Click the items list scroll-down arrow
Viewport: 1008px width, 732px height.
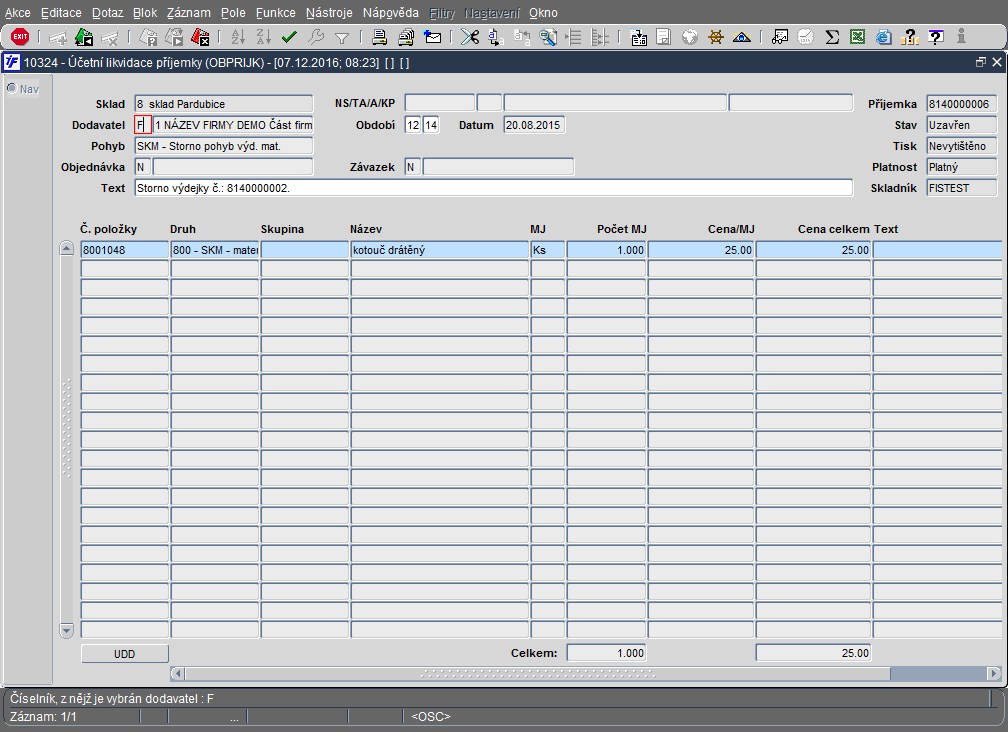66,630
